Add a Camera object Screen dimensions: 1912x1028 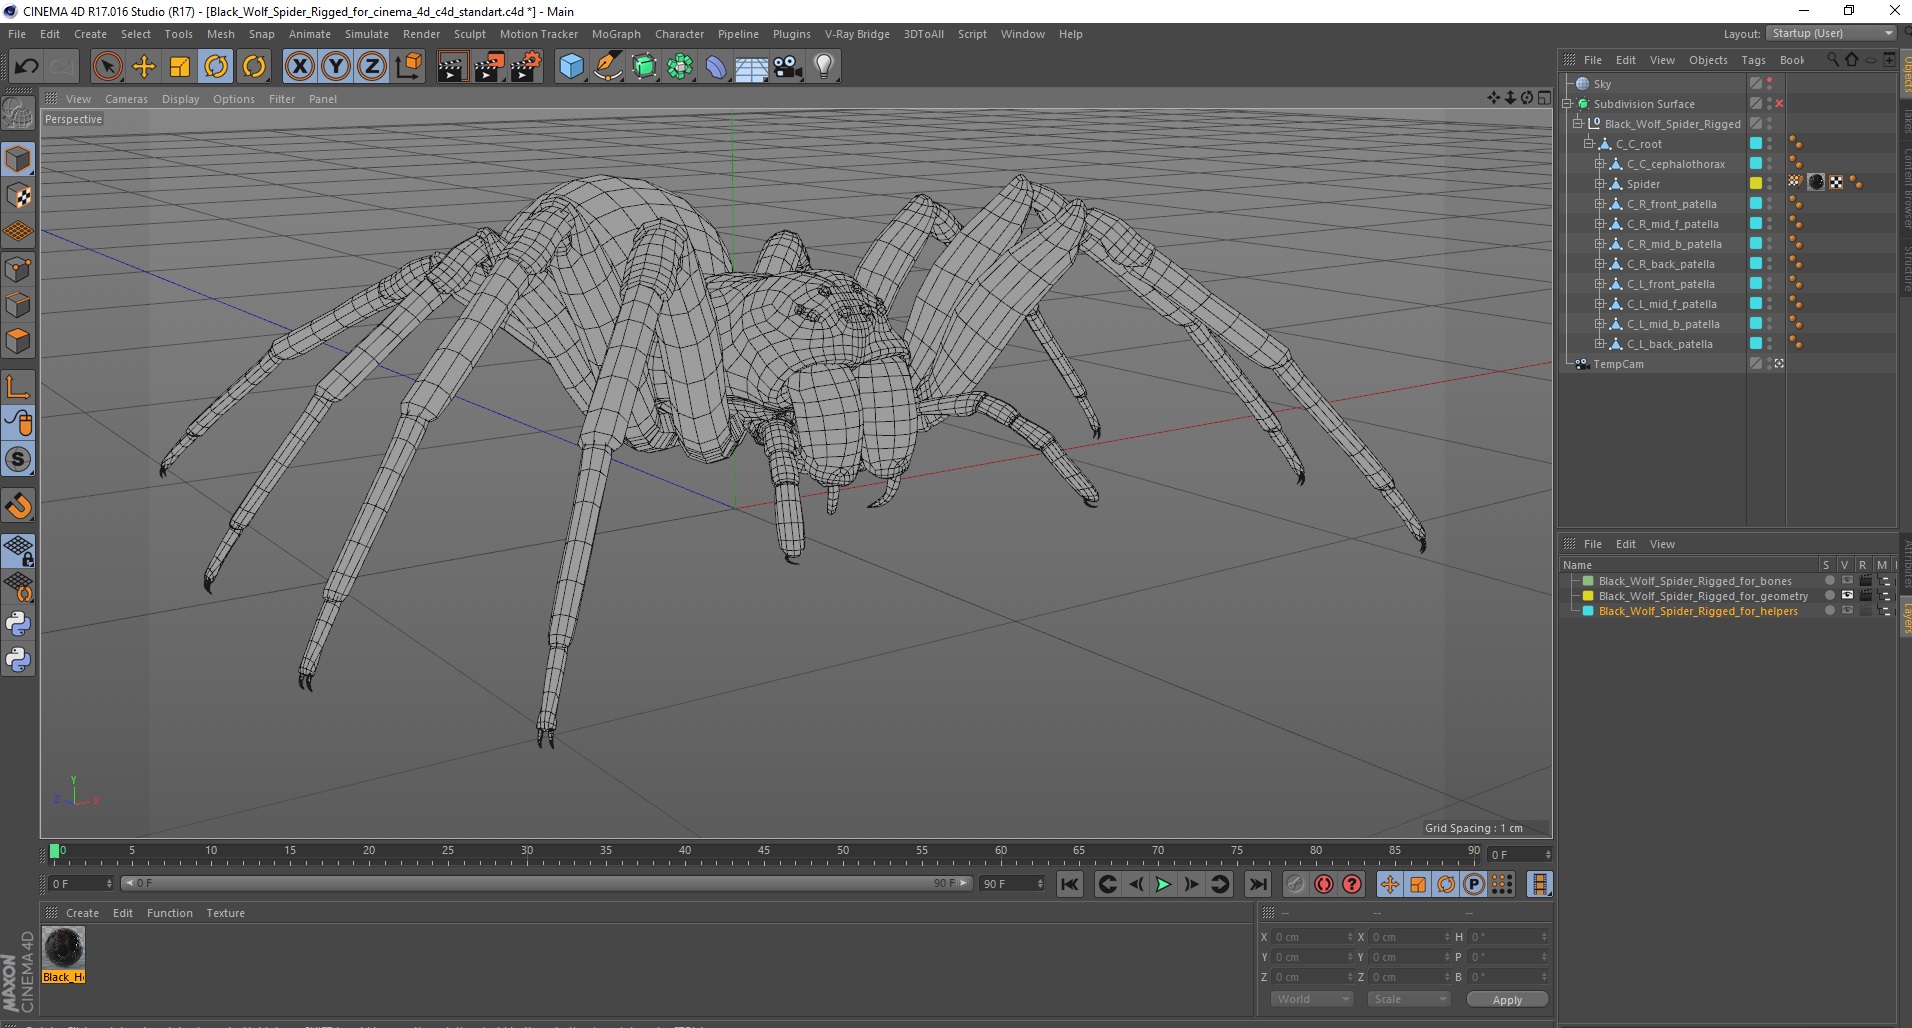tap(788, 67)
